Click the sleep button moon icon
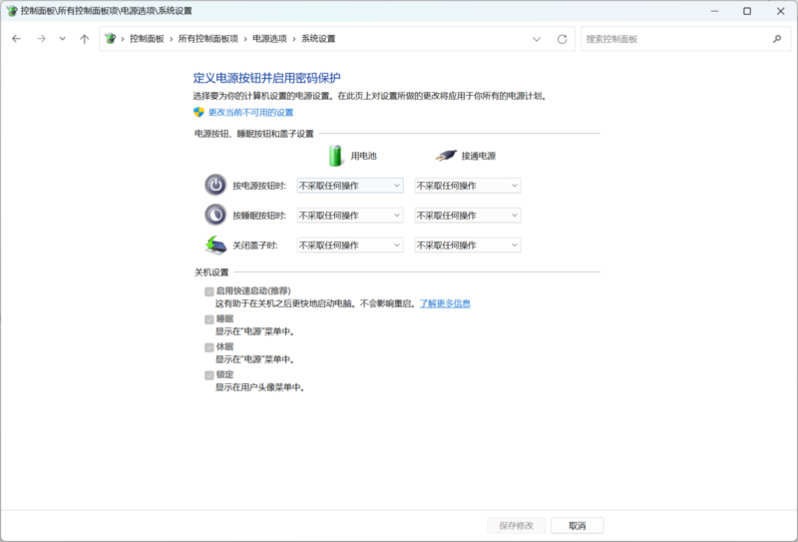This screenshot has height=542, width=798. click(215, 215)
